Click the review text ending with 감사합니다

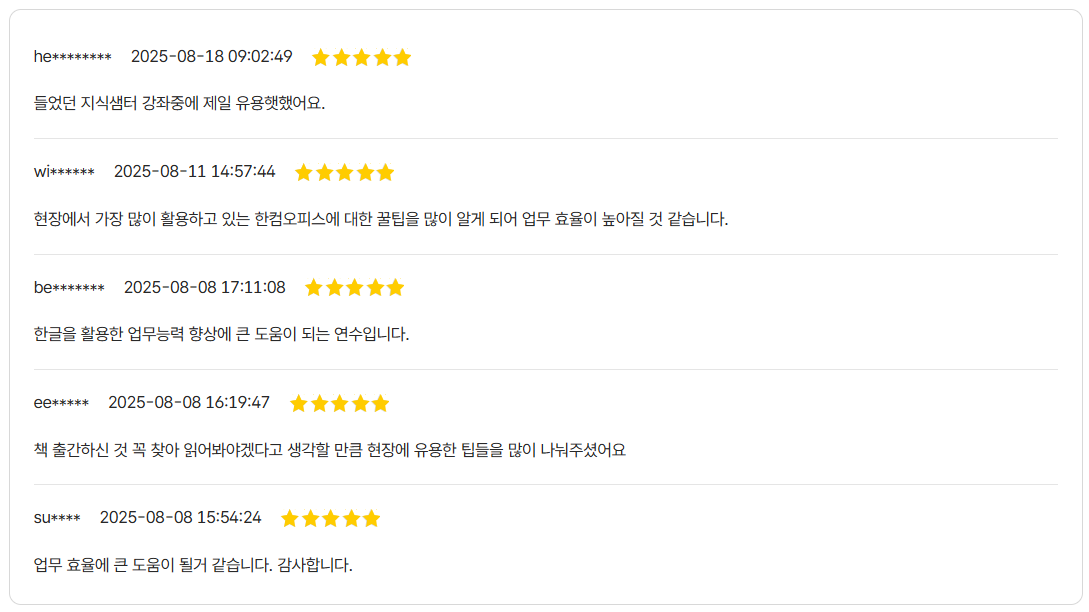pyautogui.click(x=193, y=565)
